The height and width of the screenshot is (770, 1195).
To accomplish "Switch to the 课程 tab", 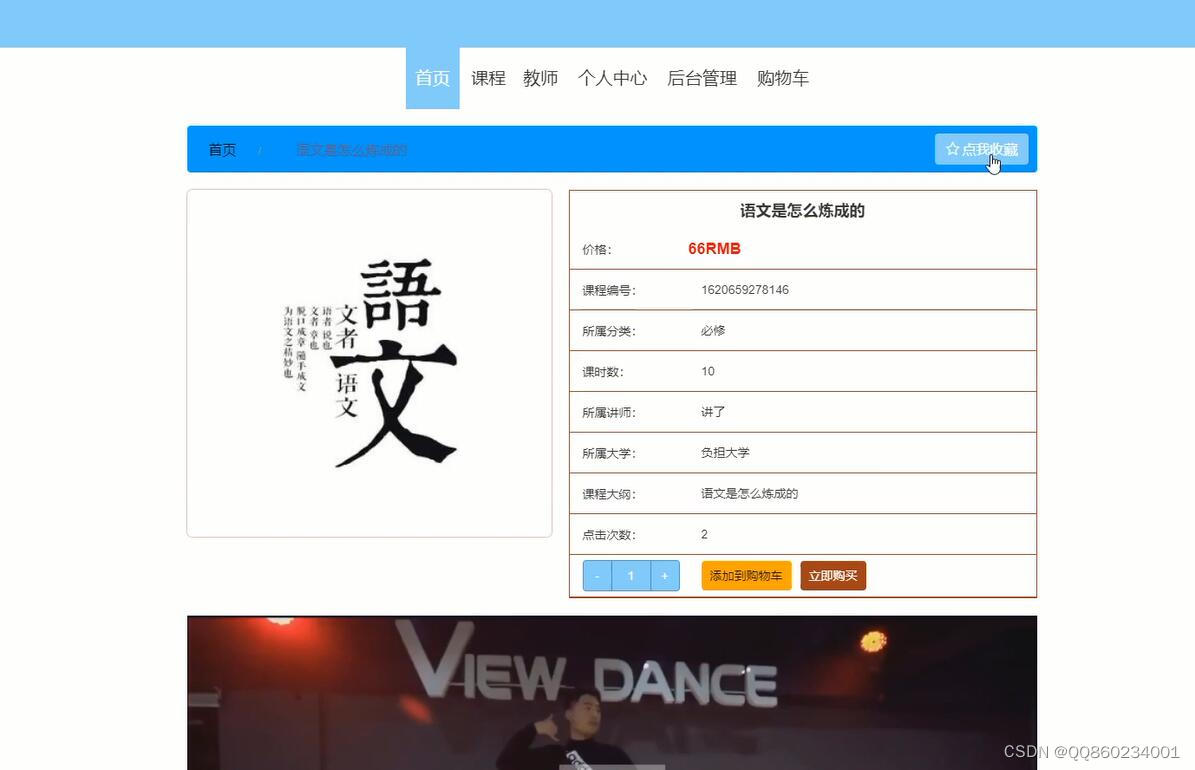I will coord(488,77).
